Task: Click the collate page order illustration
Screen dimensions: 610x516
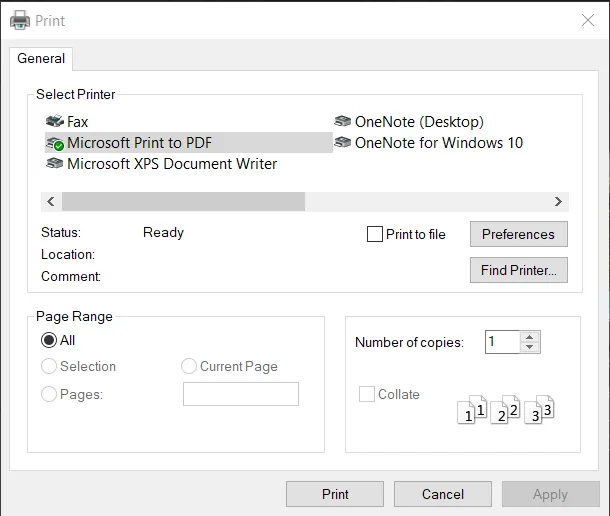Action: 505,407
